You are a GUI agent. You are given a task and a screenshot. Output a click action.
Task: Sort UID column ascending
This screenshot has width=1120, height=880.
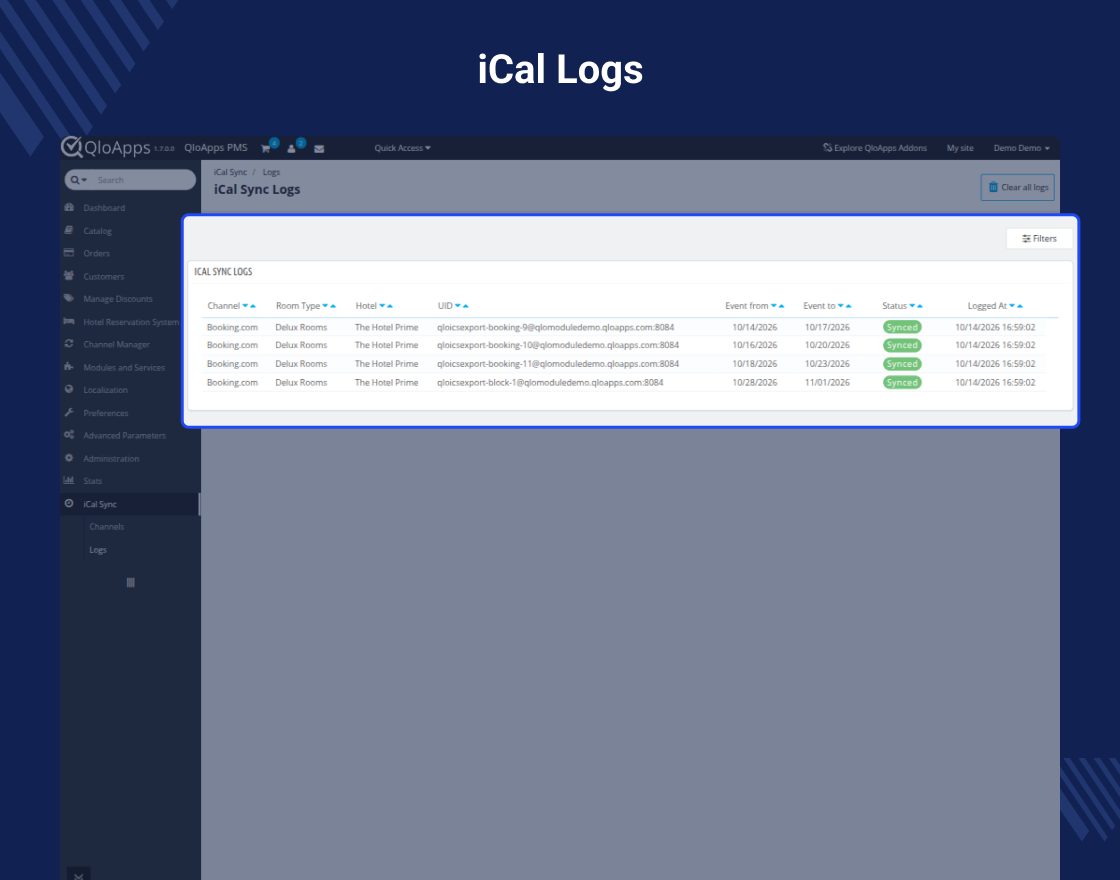(x=466, y=306)
